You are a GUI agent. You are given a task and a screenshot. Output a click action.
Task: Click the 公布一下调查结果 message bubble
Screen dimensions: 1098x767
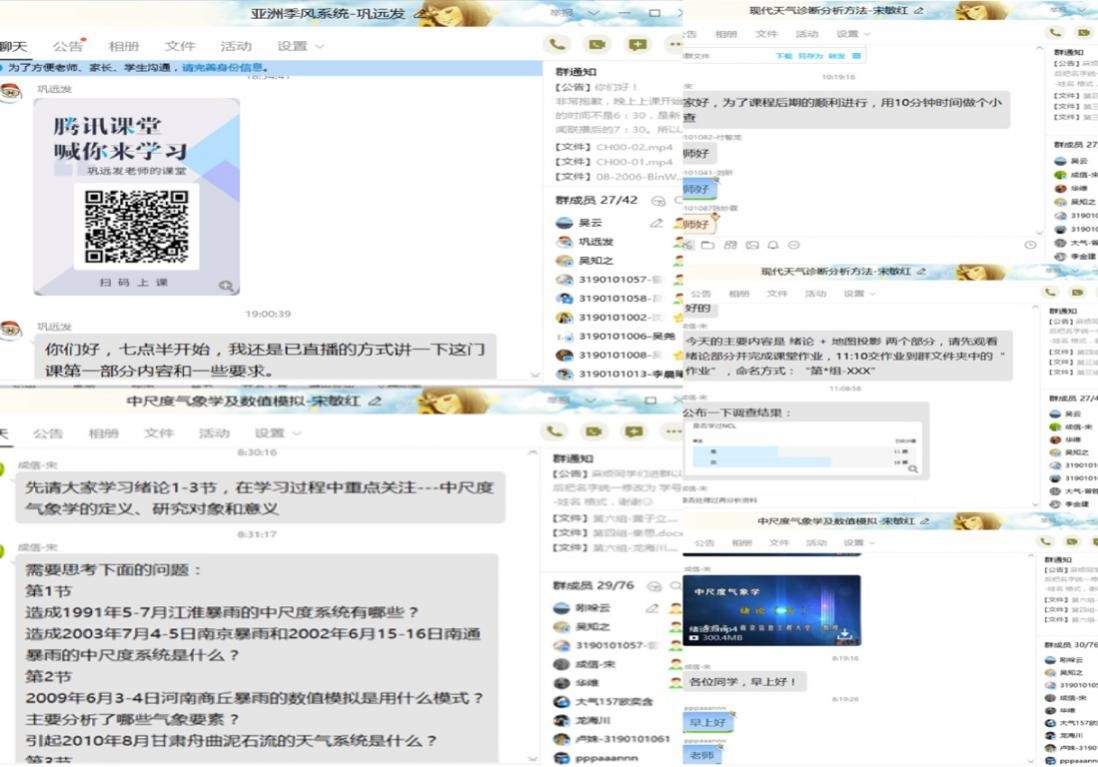pos(805,441)
